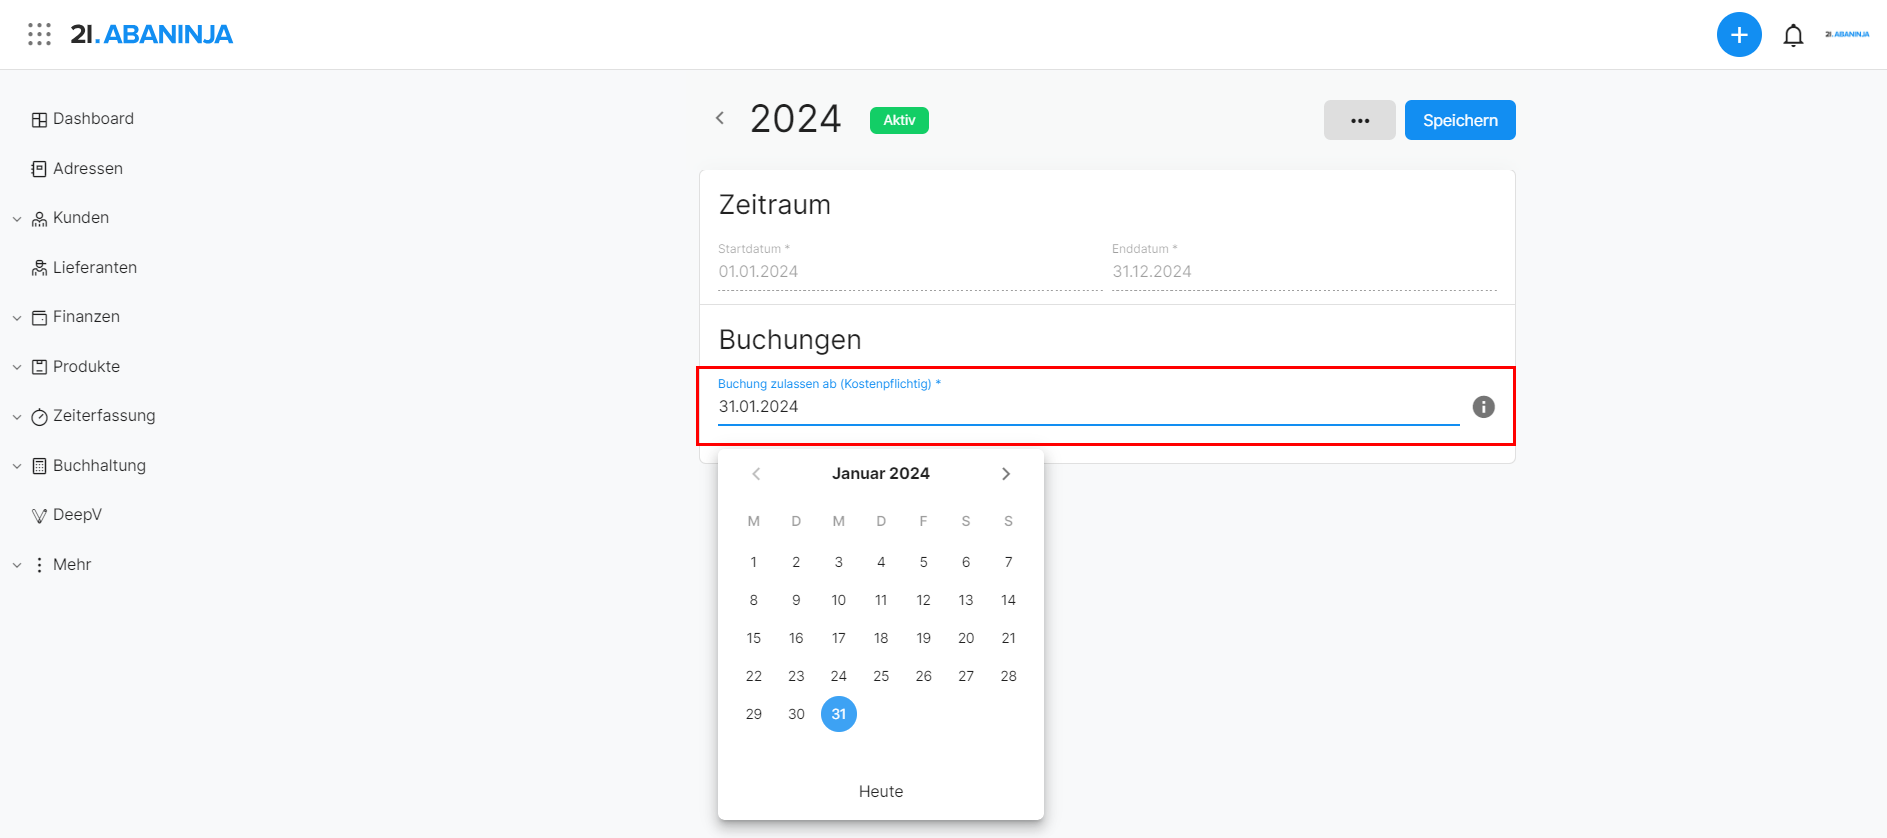Viewport: 1887px width, 838px height.
Task: Expand the Kunden menu chevron
Action: point(17,219)
